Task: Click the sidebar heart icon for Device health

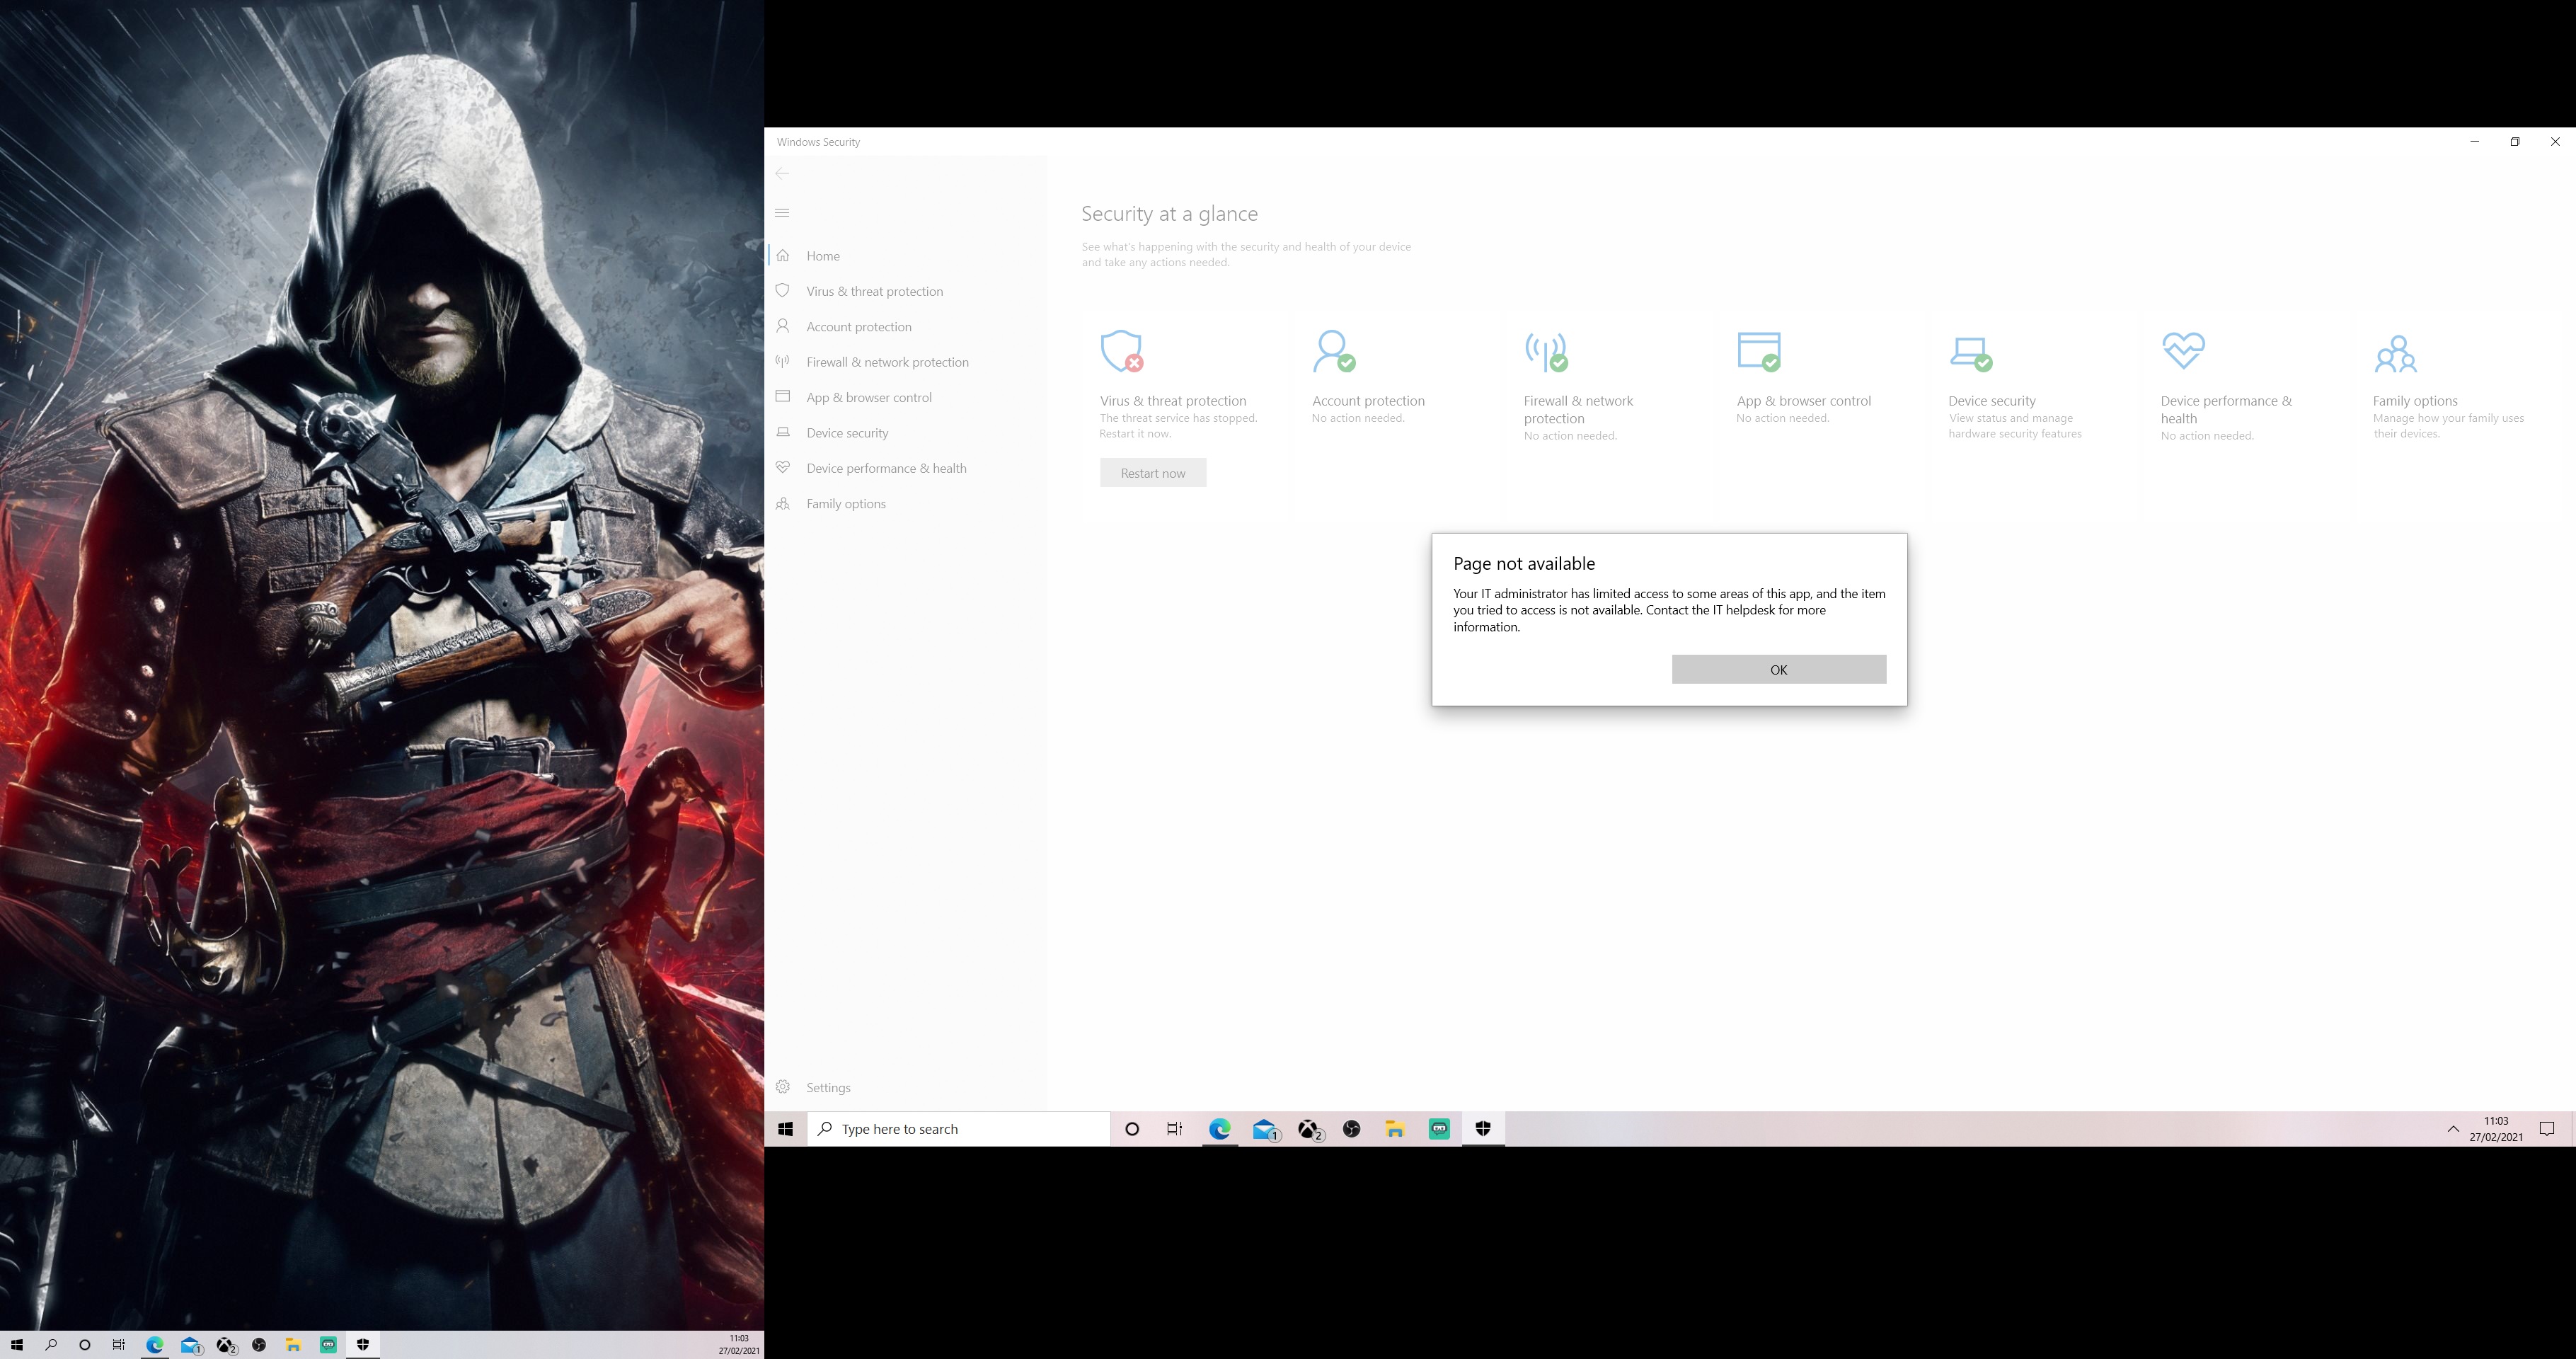Action: (x=783, y=467)
